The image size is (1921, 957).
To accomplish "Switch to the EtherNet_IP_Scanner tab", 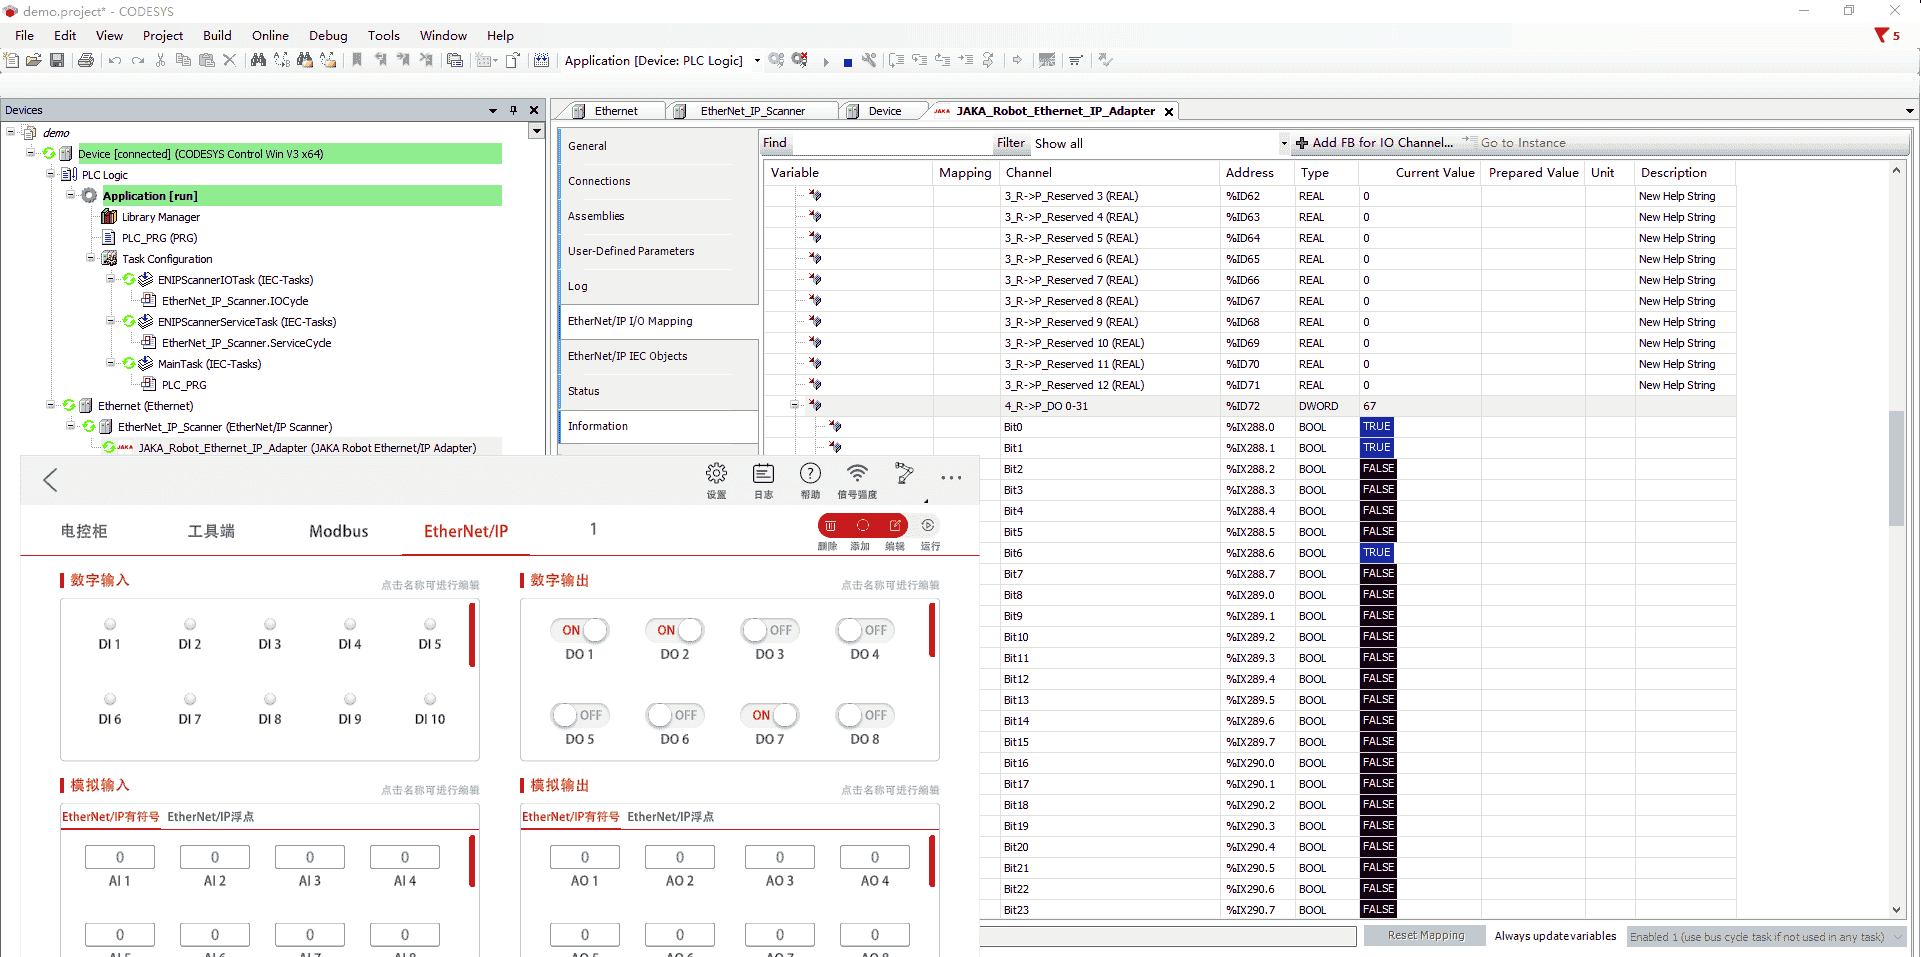I will (752, 111).
